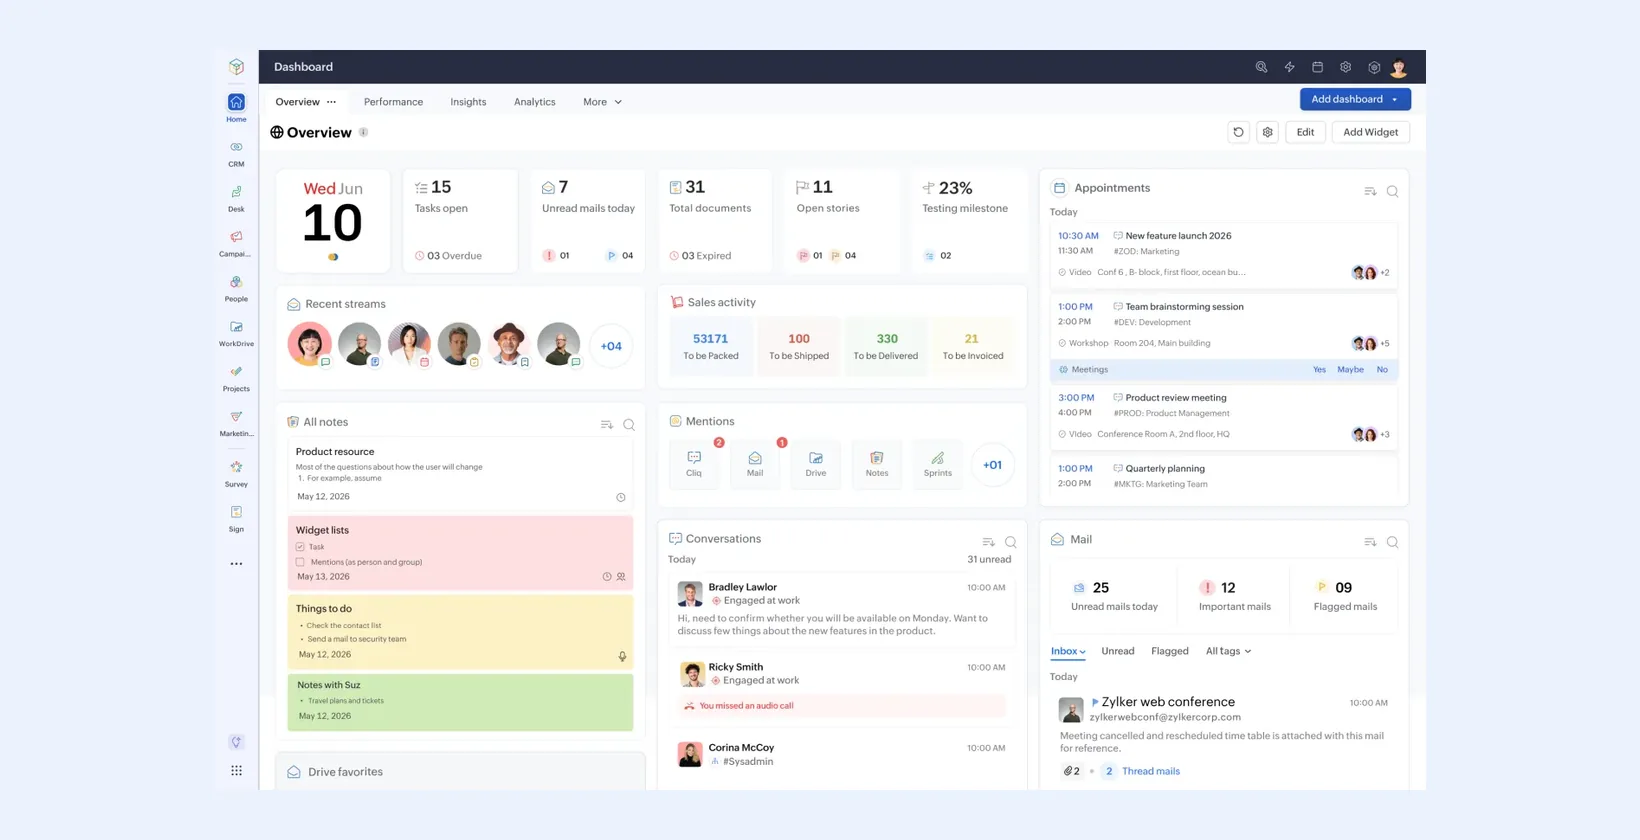Open filter icon in Conversations widget
The width and height of the screenshot is (1640, 840).
pos(988,542)
